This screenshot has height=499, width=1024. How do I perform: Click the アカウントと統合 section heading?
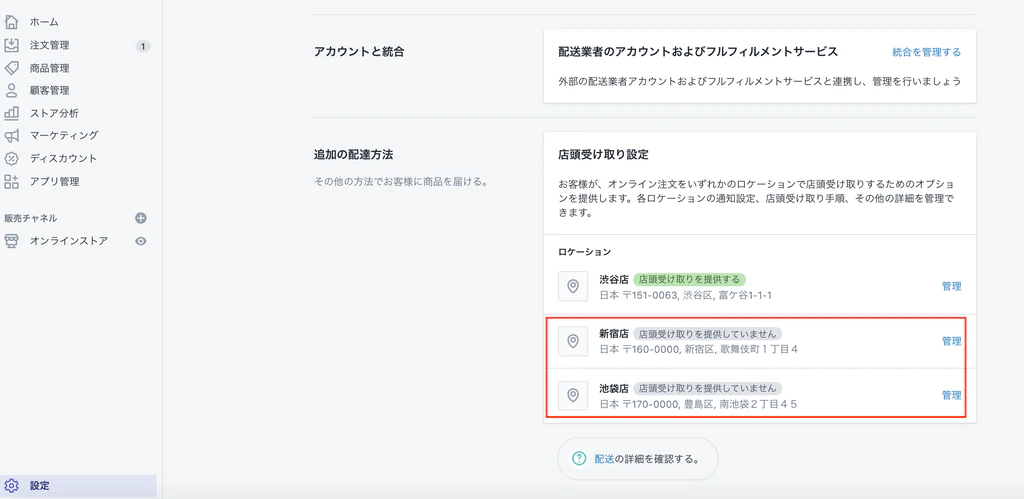359,52
